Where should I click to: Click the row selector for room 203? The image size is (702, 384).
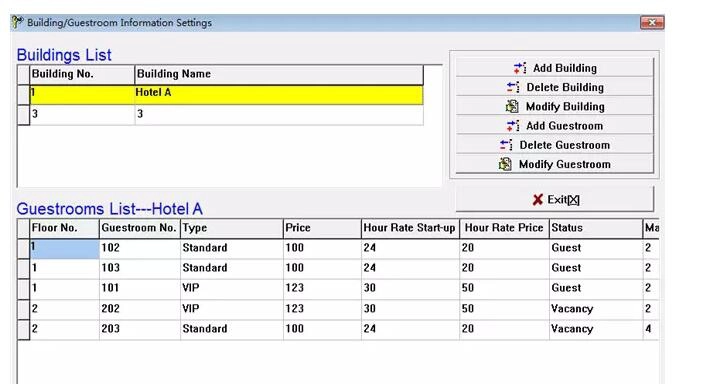(23, 330)
